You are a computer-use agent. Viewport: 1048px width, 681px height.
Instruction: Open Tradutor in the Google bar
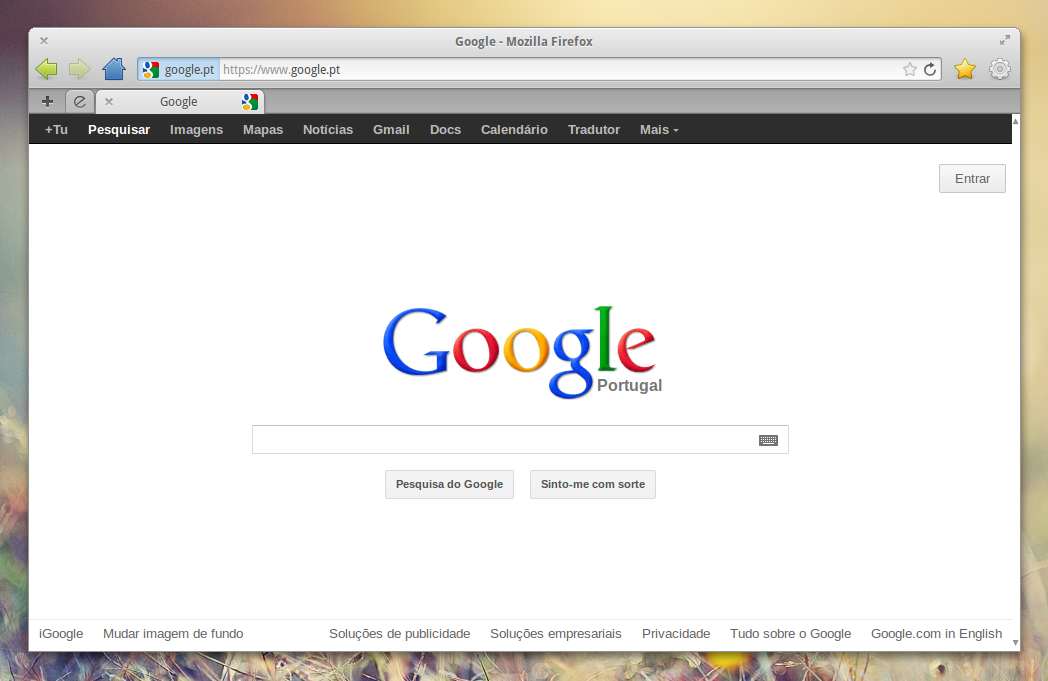click(x=594, y=130)
